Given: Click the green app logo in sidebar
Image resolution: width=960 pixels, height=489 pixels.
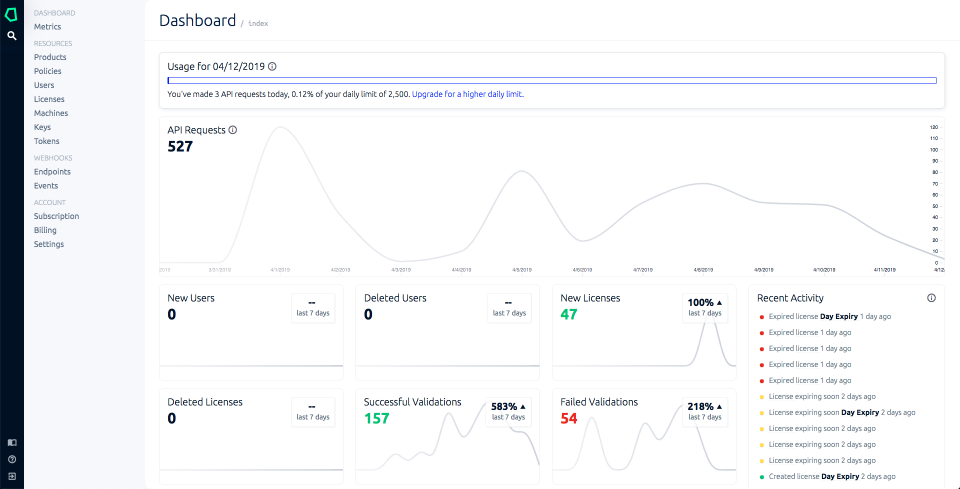Looking at the screenshot, I should 11,13.
